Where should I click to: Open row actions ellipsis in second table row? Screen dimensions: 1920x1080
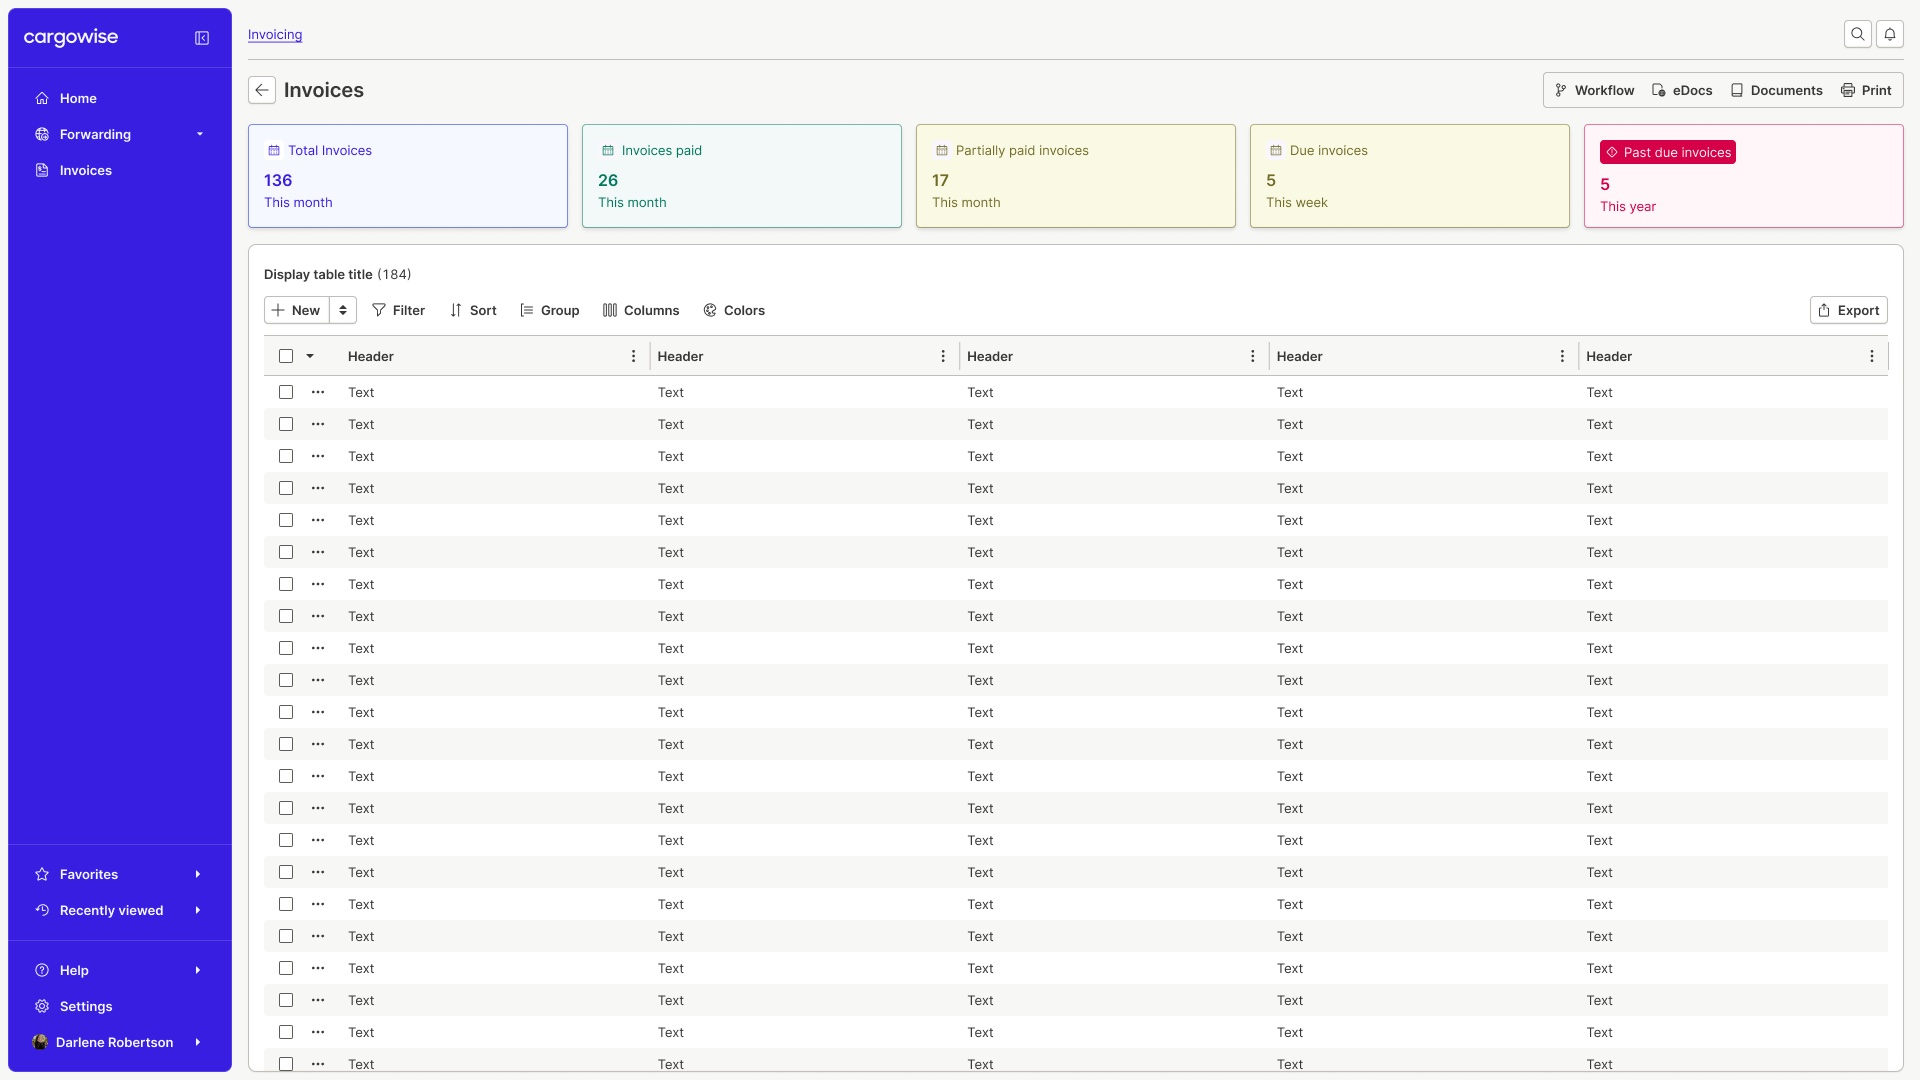318,424
